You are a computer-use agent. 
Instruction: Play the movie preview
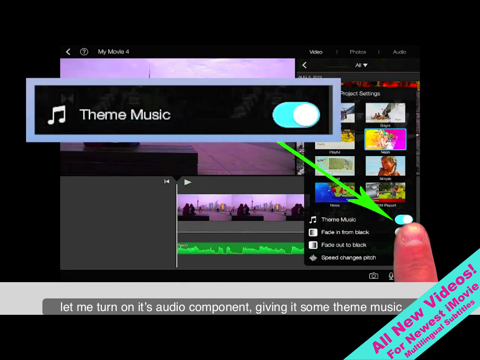coord(188,182)
